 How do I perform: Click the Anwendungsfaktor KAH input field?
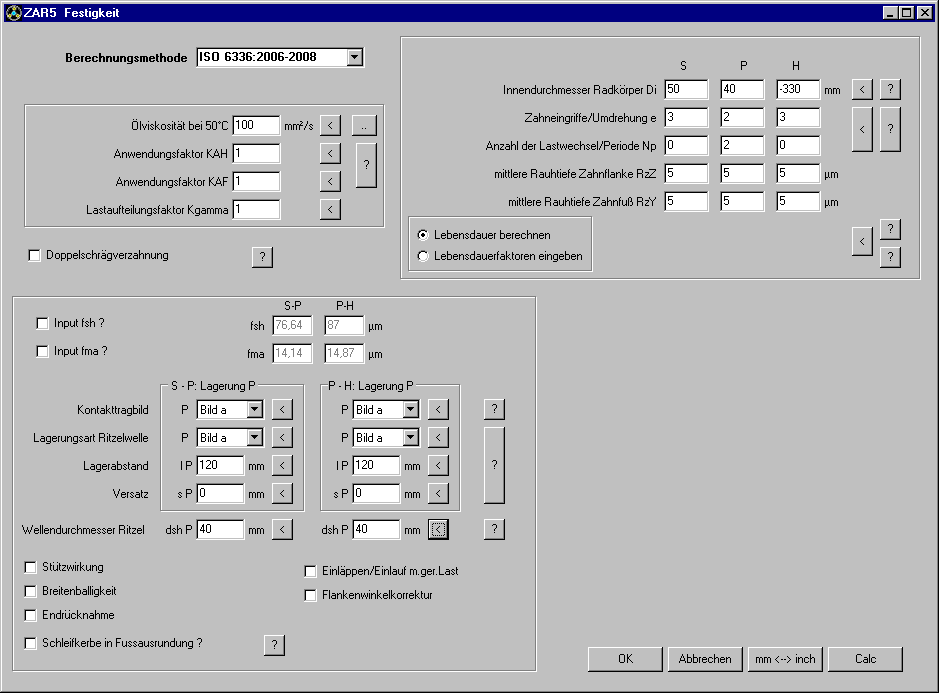pos(256,154)
